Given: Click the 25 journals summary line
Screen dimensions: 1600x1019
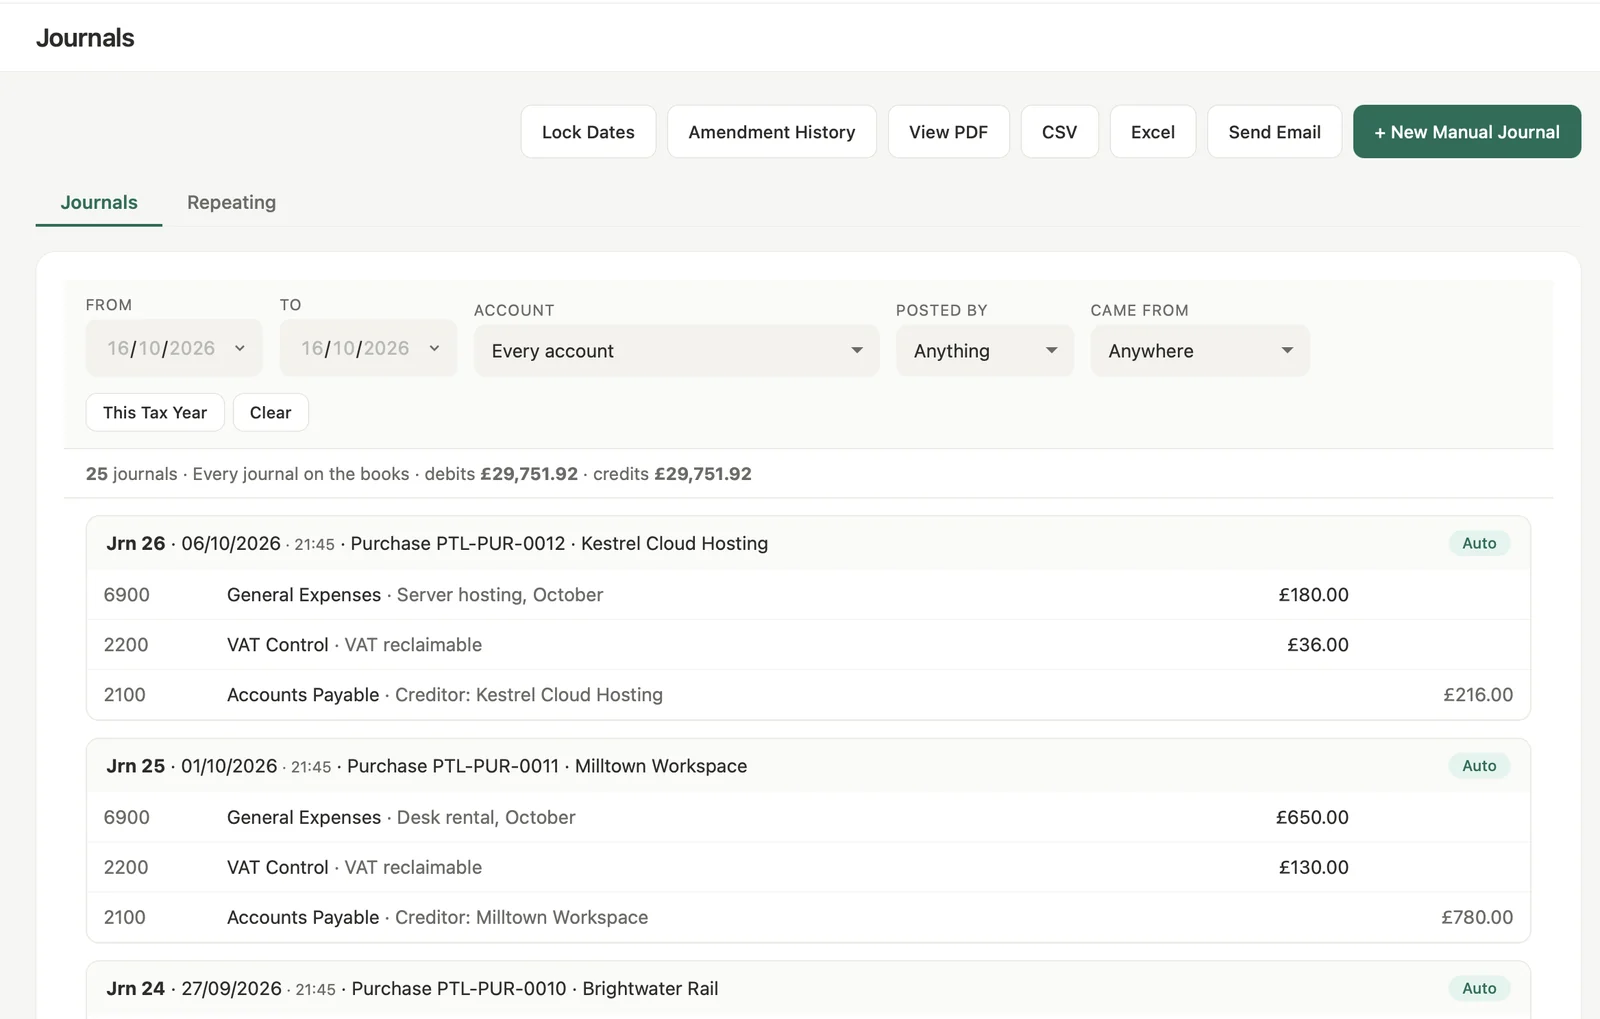Looking at the screenshot, I should coord(418,474).
